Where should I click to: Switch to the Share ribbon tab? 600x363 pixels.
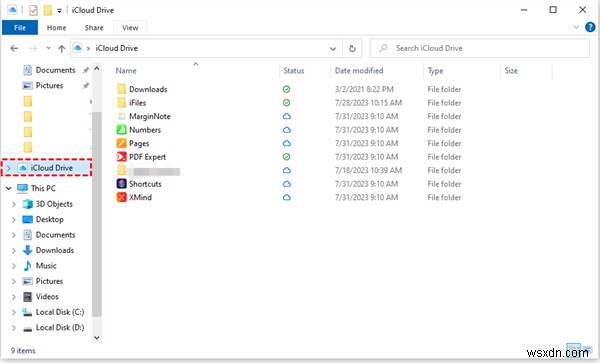94,28
